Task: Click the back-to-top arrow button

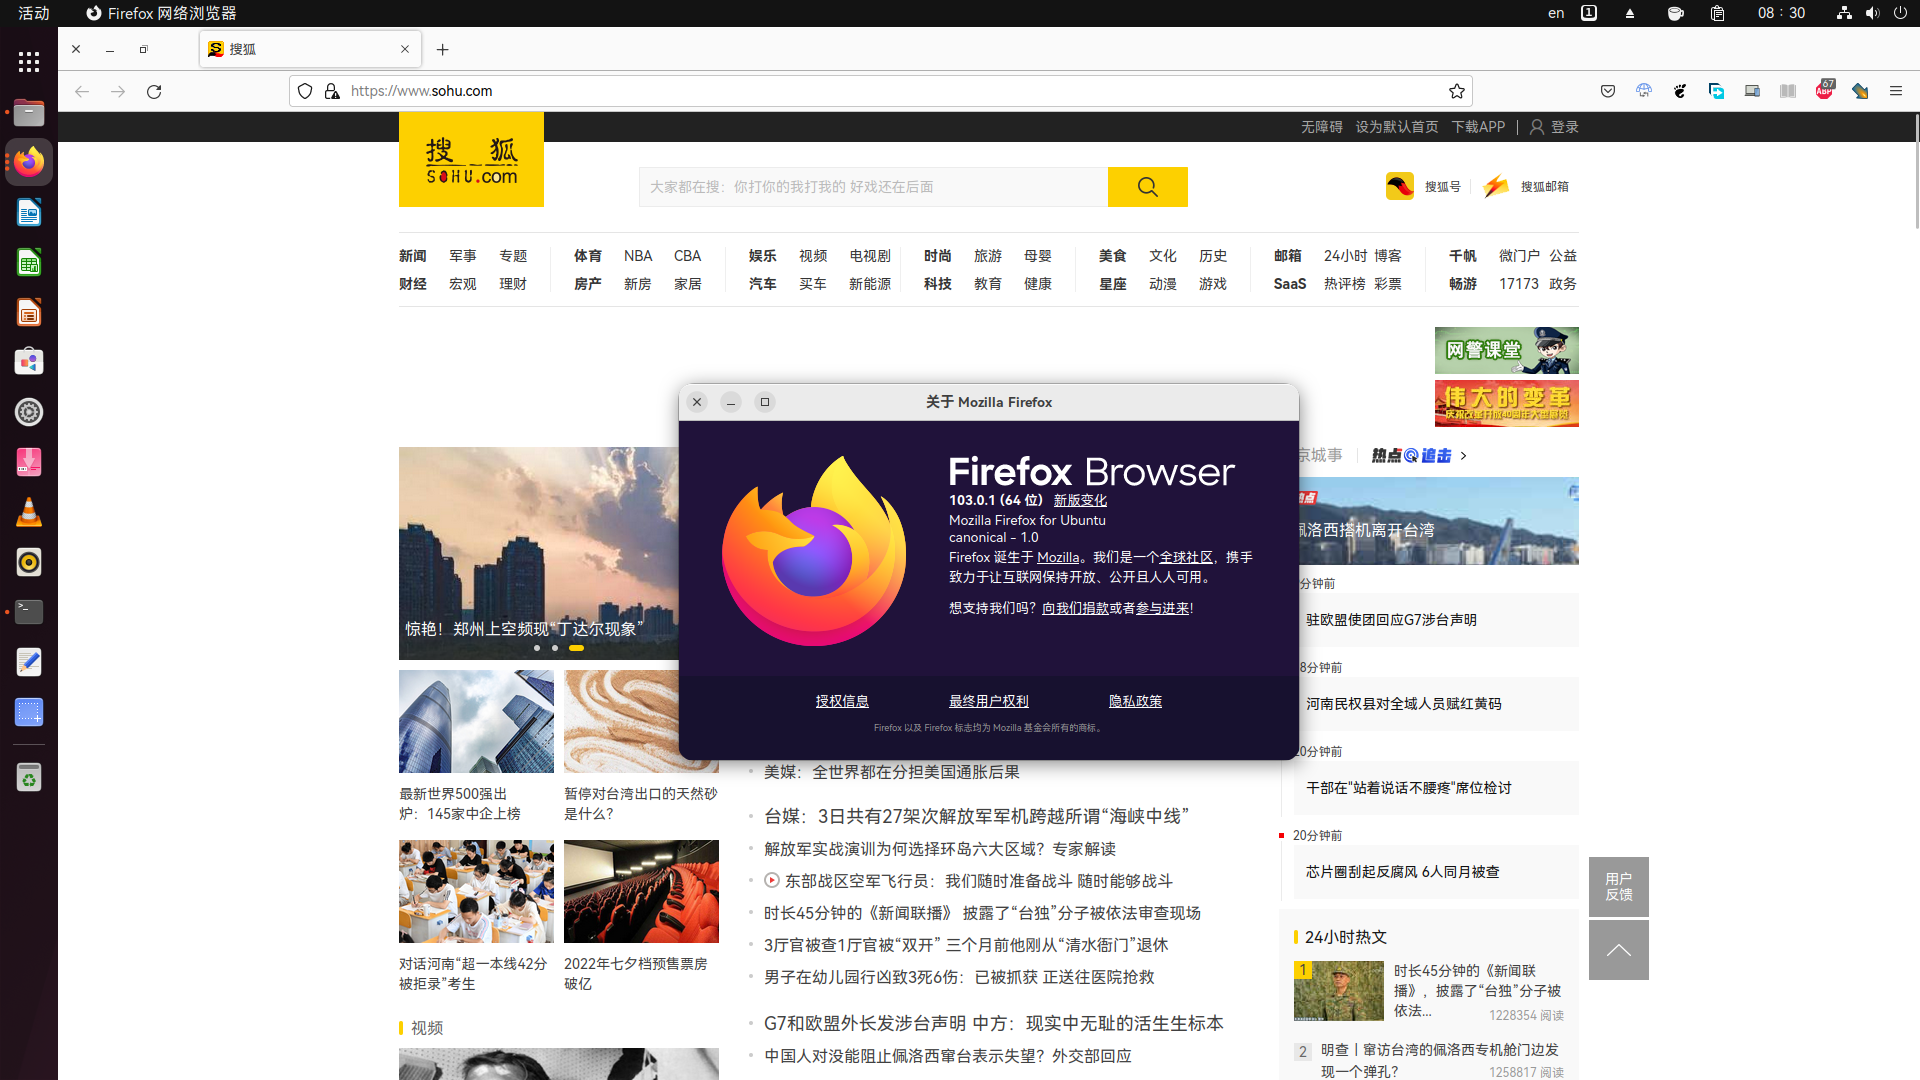Action: [1619, 950]
